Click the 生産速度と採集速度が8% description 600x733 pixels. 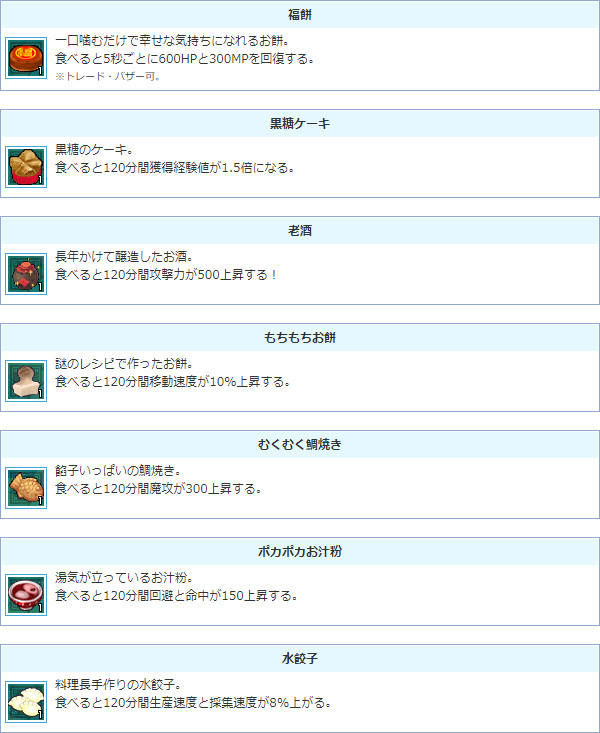coord(194,703)
